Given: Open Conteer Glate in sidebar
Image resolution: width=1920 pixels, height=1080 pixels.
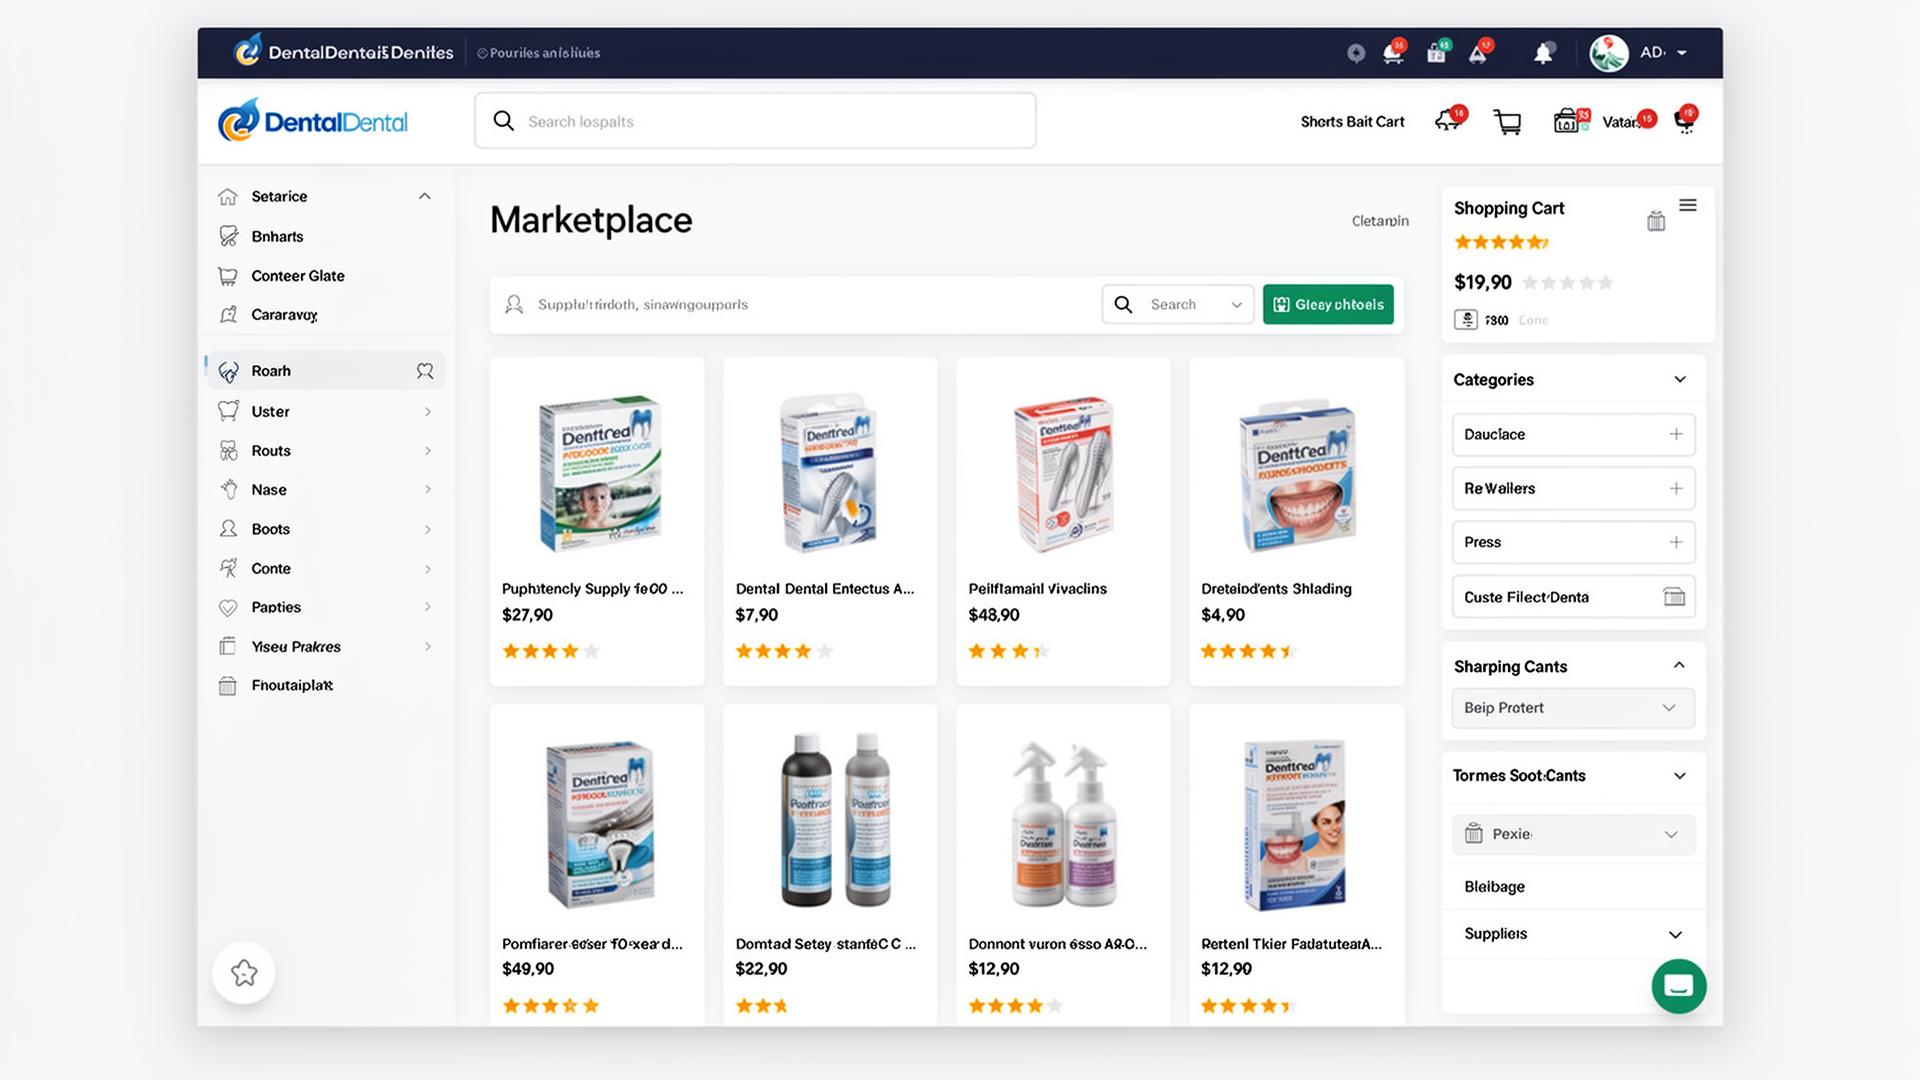Looking at the screenshot, I should coord(298,275).
